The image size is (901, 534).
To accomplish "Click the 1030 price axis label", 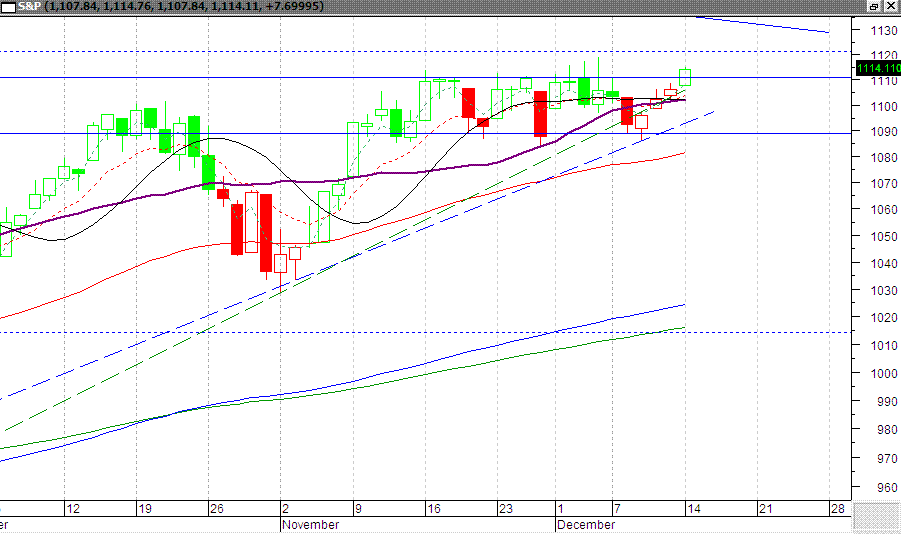I will pos(884,291).
